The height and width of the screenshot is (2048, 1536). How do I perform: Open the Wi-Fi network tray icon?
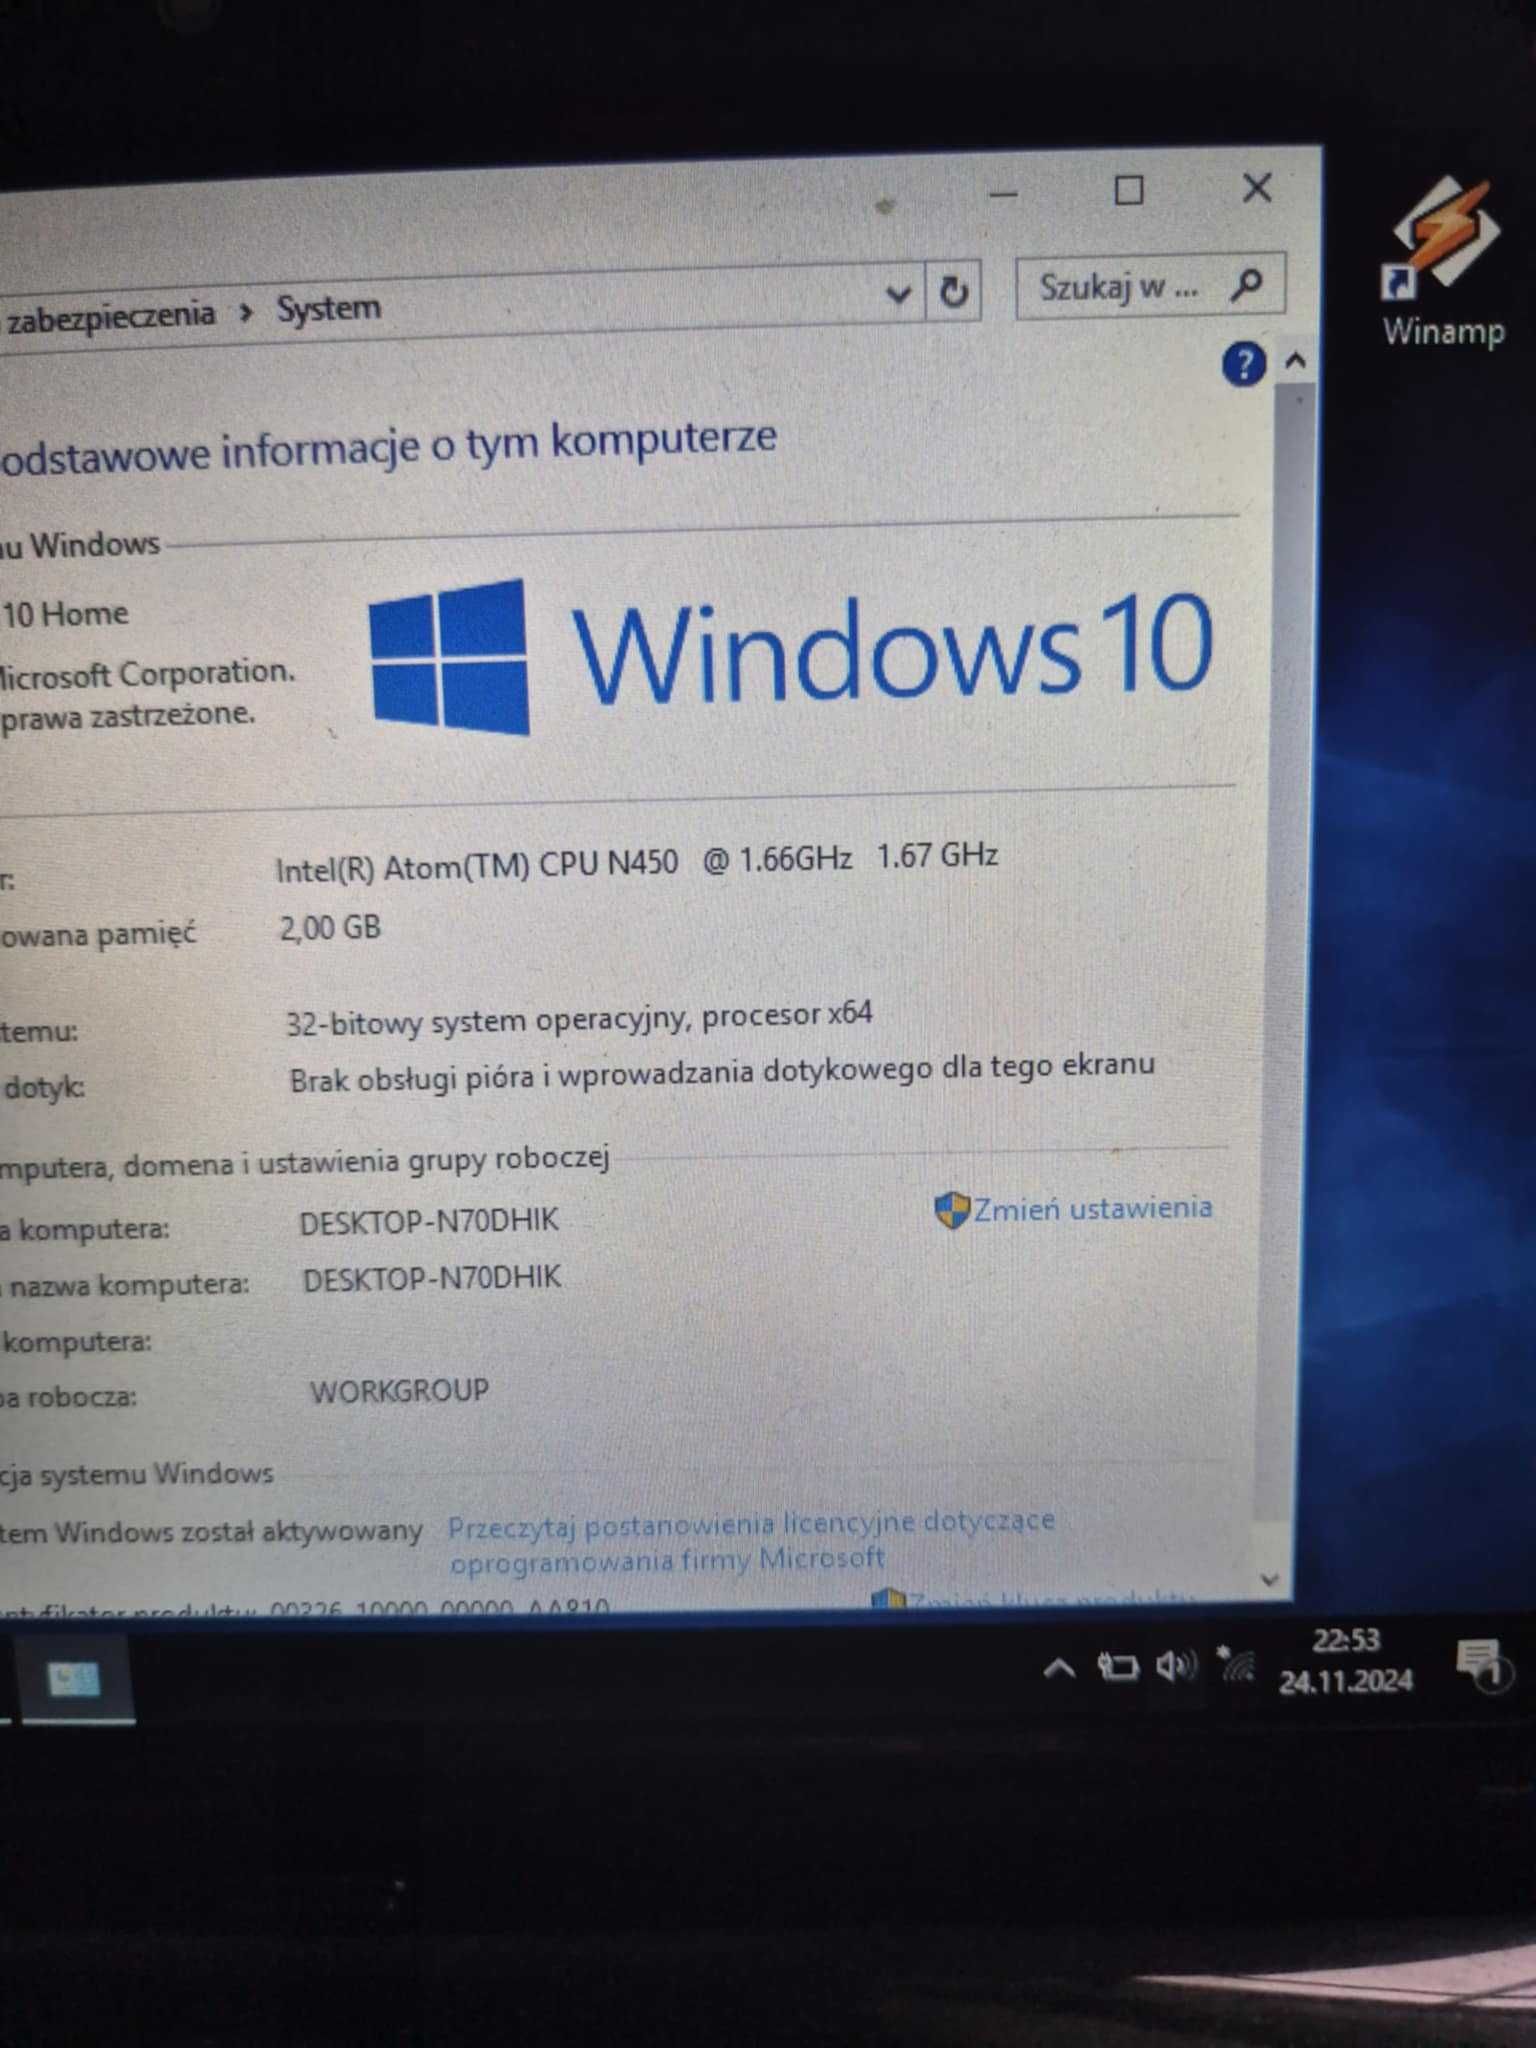(x=1236, y=1664)
